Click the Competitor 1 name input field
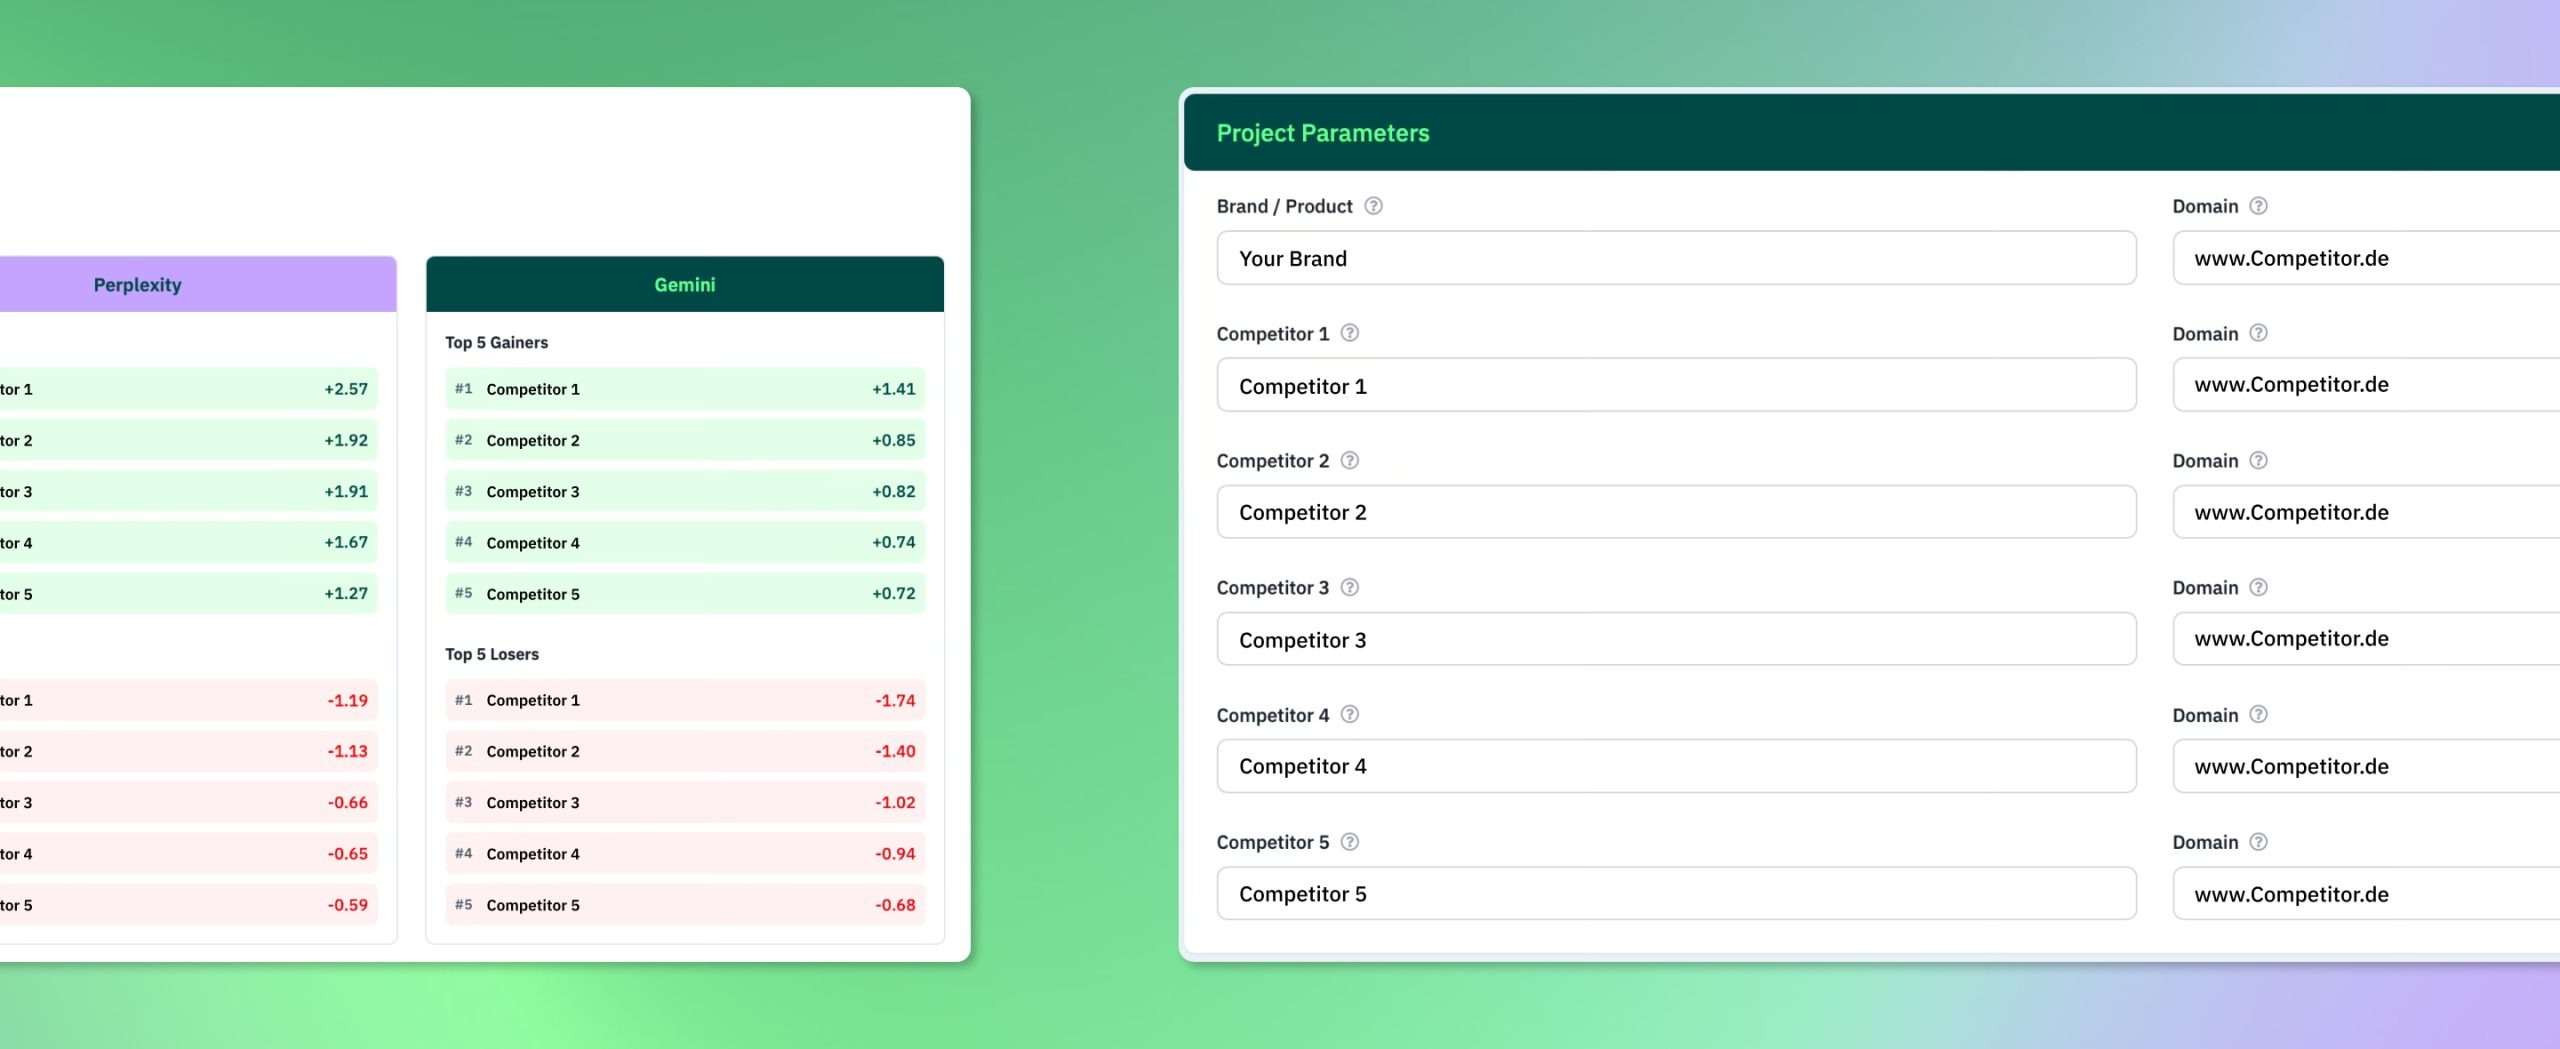The height and width of the screenshot is (1049, 2560). point(1676,385)
